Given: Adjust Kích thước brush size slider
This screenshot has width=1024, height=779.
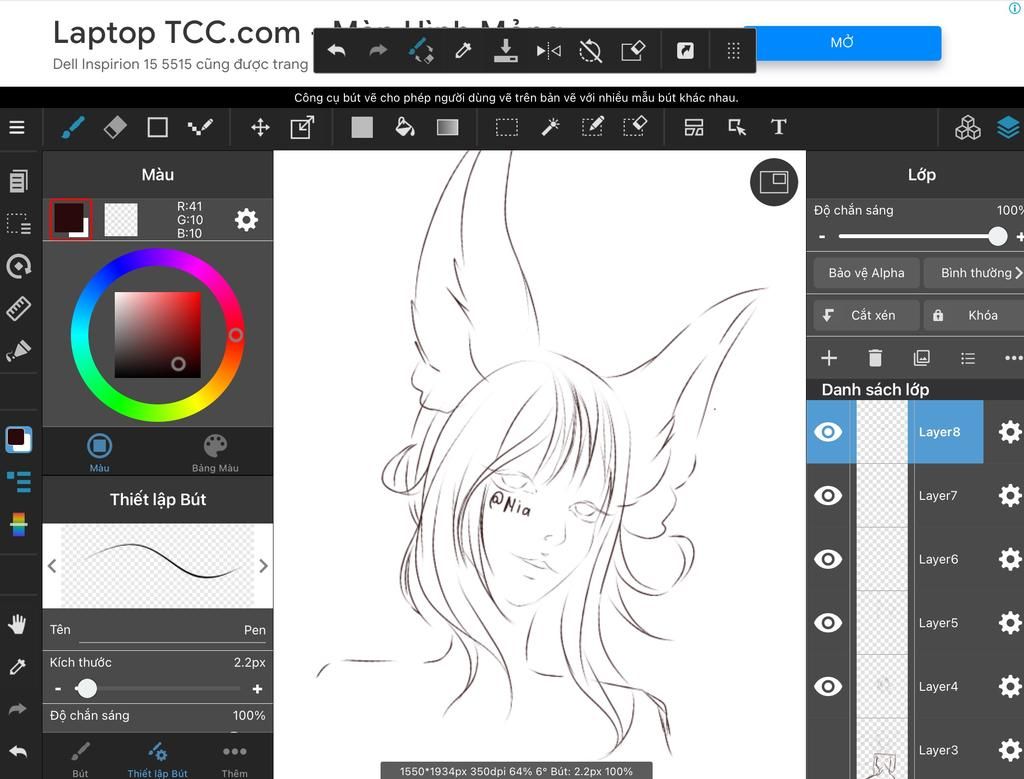Looking at the screenshot, I should click(x=157, y=688).
